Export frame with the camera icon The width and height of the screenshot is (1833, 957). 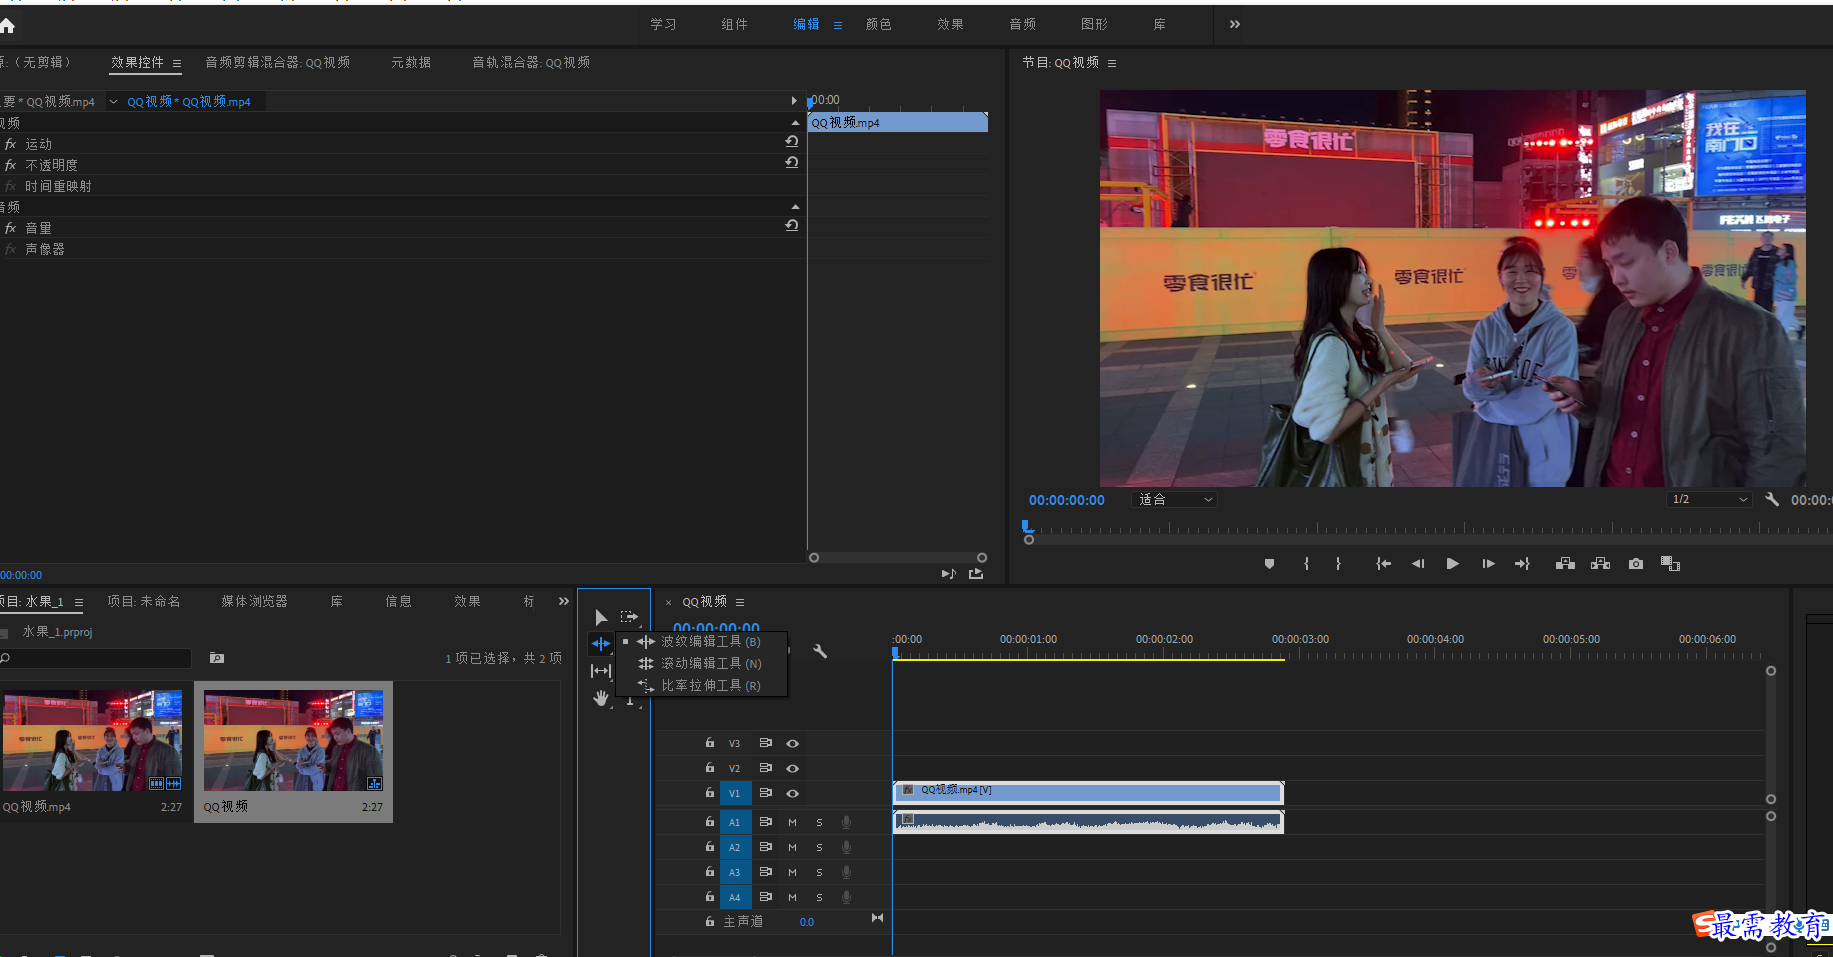click(1636, 564)
